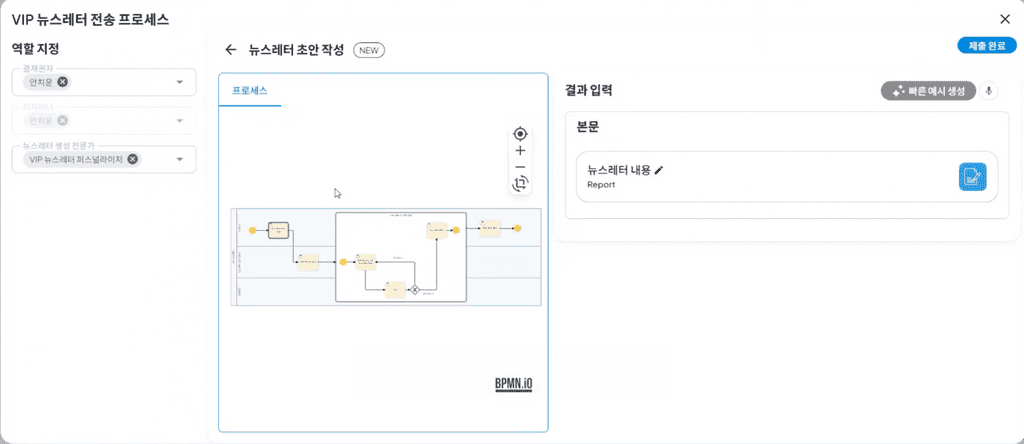Viewport: 1024px width, 444px height.
Task: Click the 역할 지정 heading
Action: coord(36,48)
